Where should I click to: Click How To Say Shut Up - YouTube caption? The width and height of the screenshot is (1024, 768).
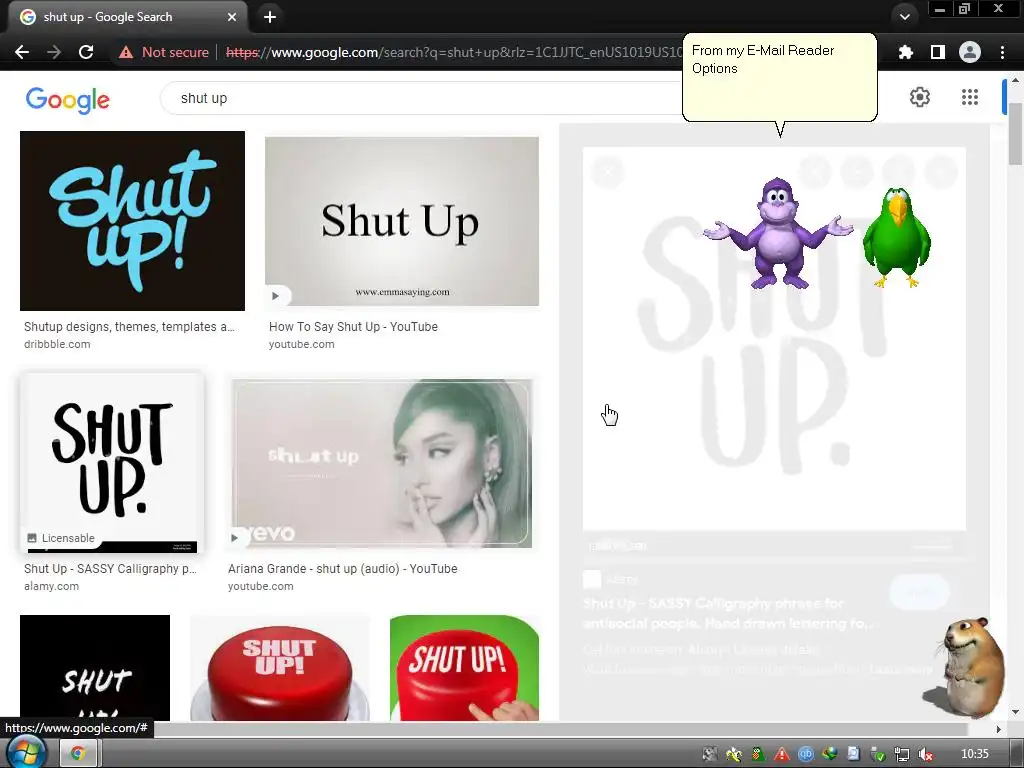tap(353, 327)
